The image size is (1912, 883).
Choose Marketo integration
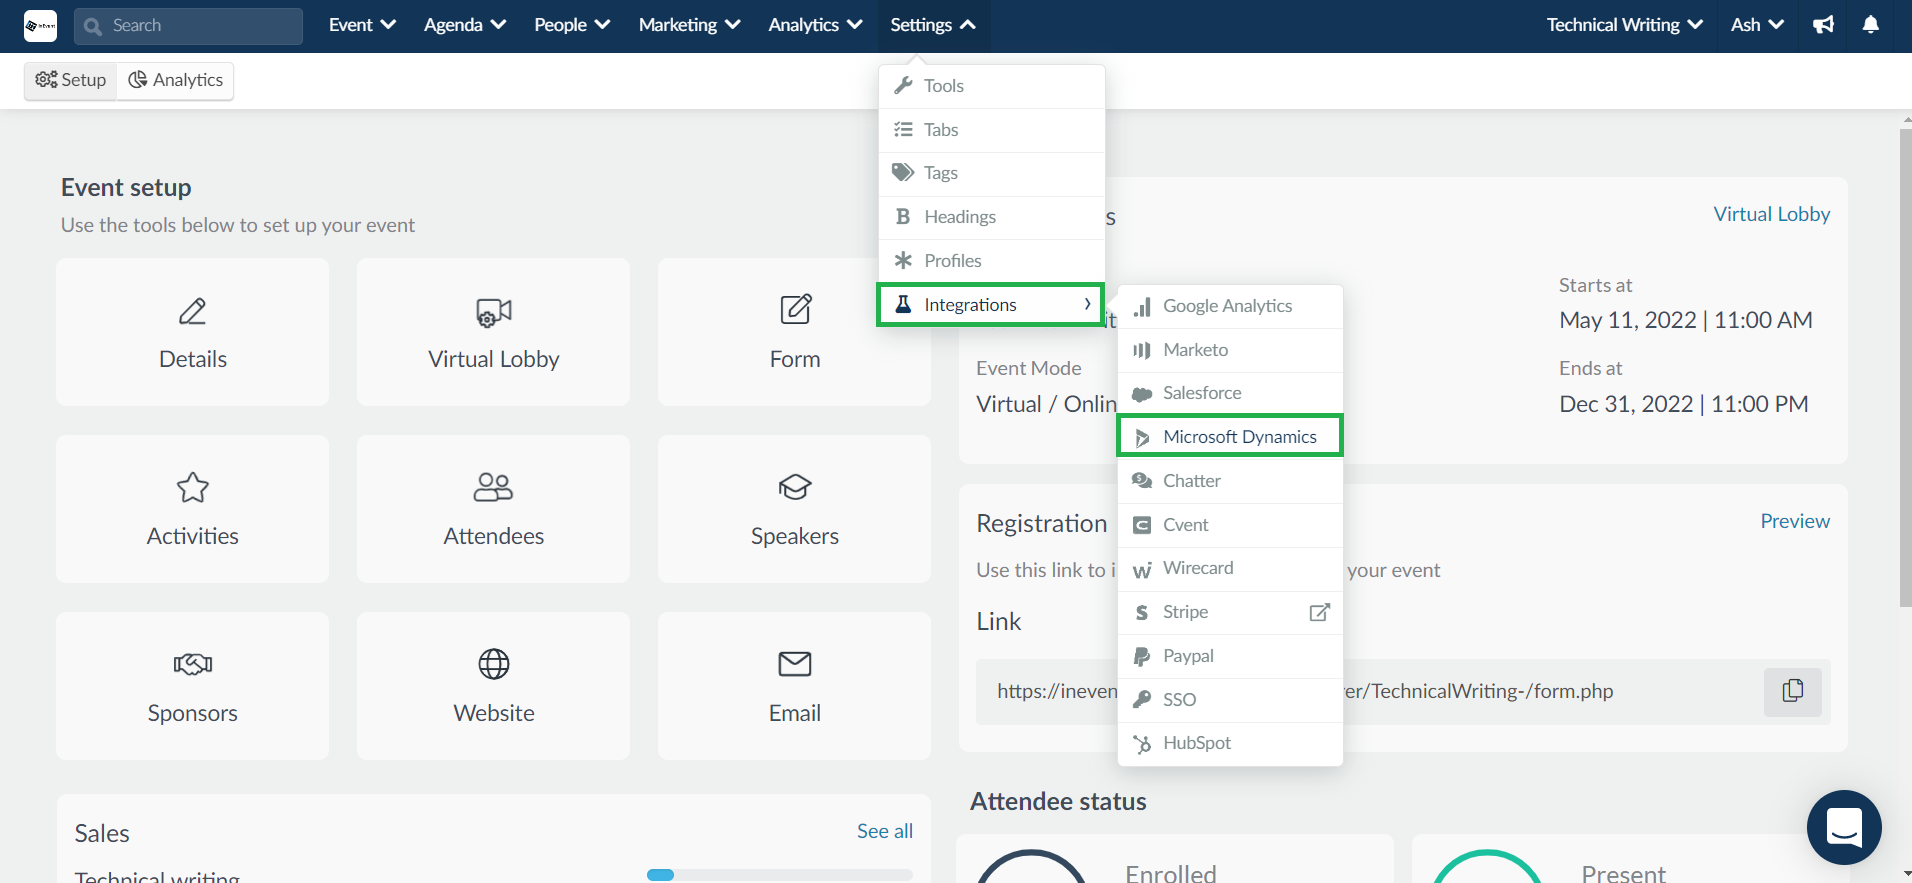tap(1230, 350)
